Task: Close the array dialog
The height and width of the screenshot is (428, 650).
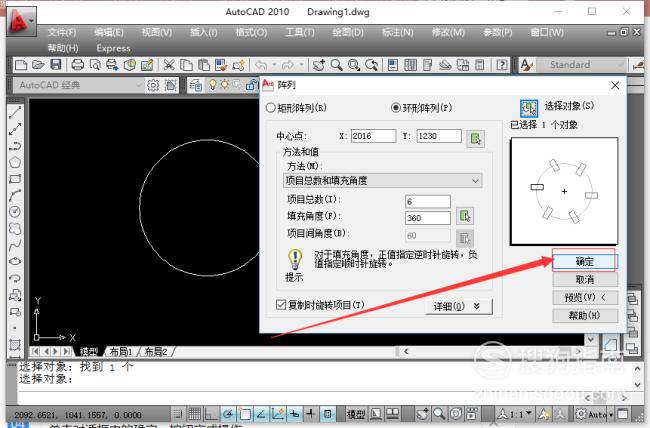Action: [615, 85]
